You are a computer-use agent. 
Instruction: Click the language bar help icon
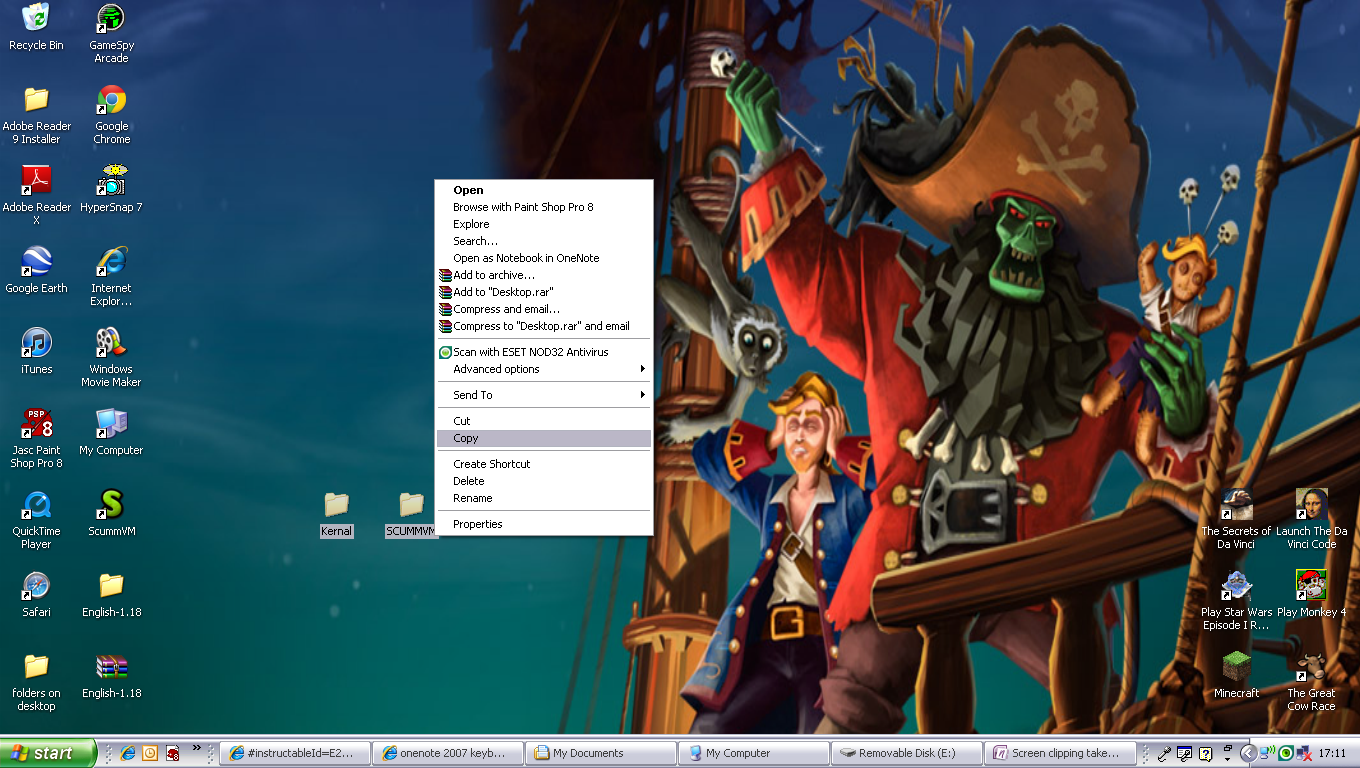click(1205, 754)
